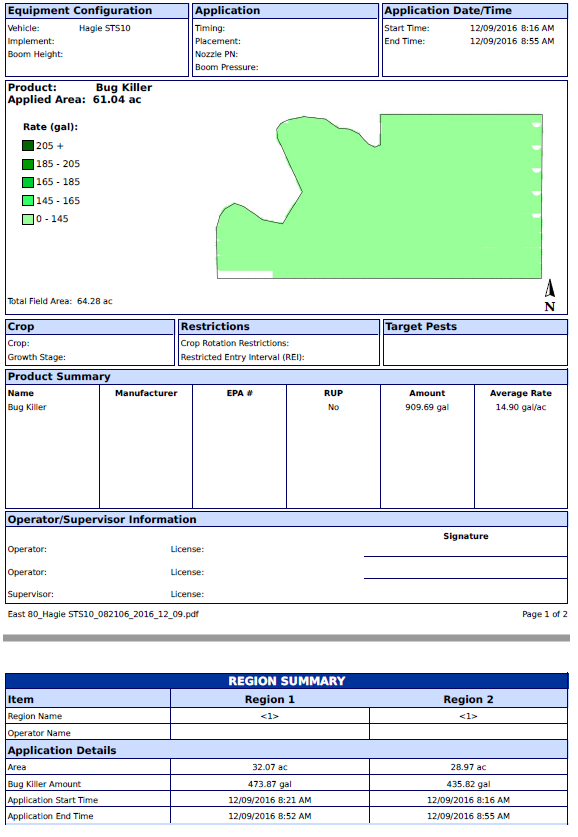Click the Growth Stage label
Viewport: 578px width, 837px height.
[x=36, y=357]
